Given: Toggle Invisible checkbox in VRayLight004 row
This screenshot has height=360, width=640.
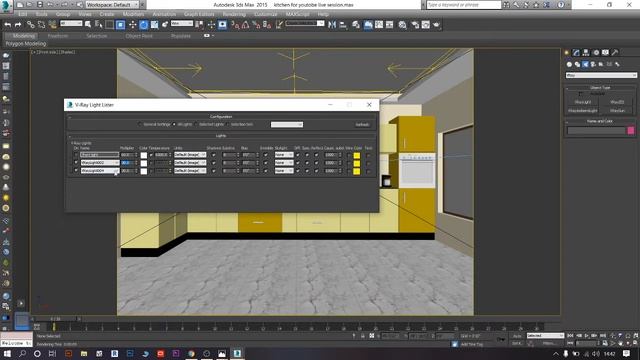Looking at the screenshot, I should (x=266, y=171).
